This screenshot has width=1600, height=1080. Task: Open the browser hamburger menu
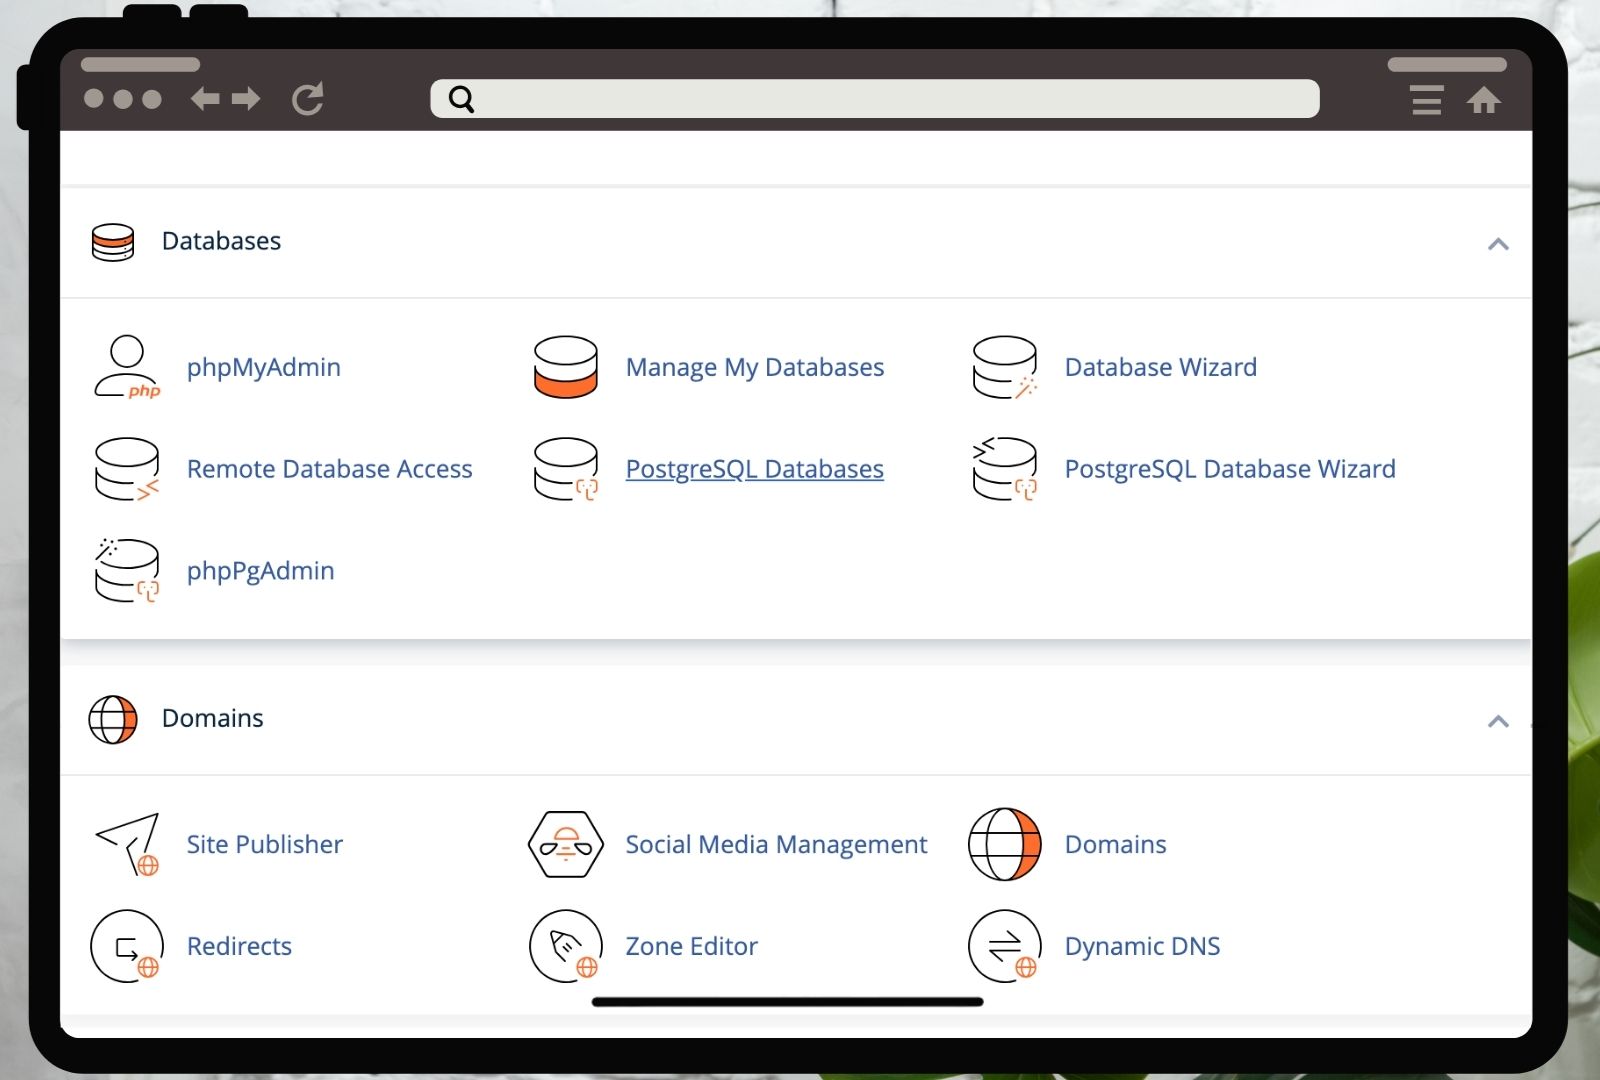1427,100
